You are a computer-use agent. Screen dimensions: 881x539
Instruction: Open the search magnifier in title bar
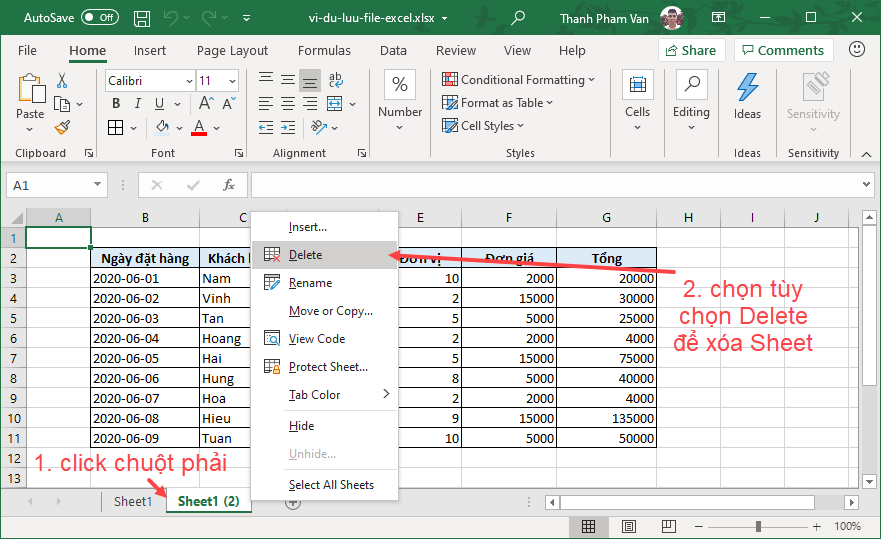(517, 17)
